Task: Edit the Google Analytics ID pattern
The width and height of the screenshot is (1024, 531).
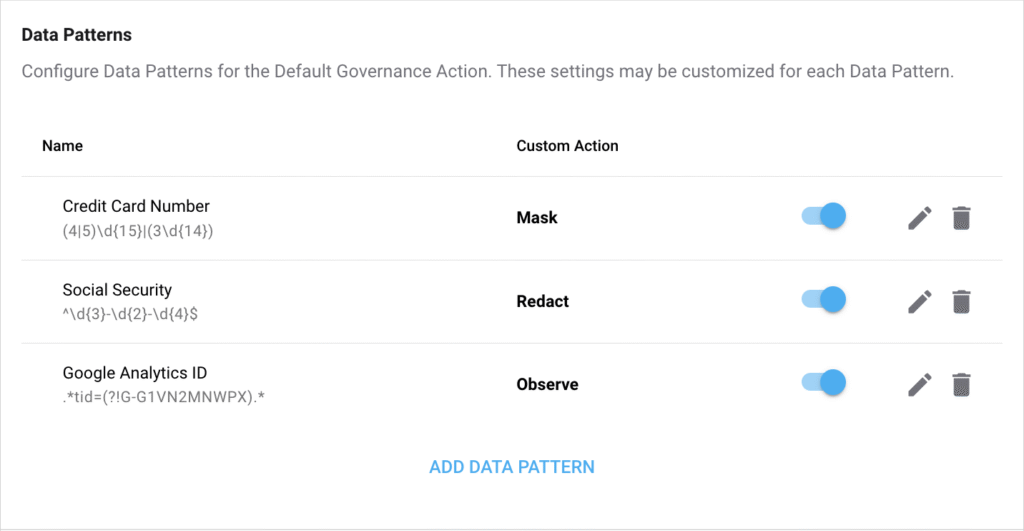Action: (920, 383)
